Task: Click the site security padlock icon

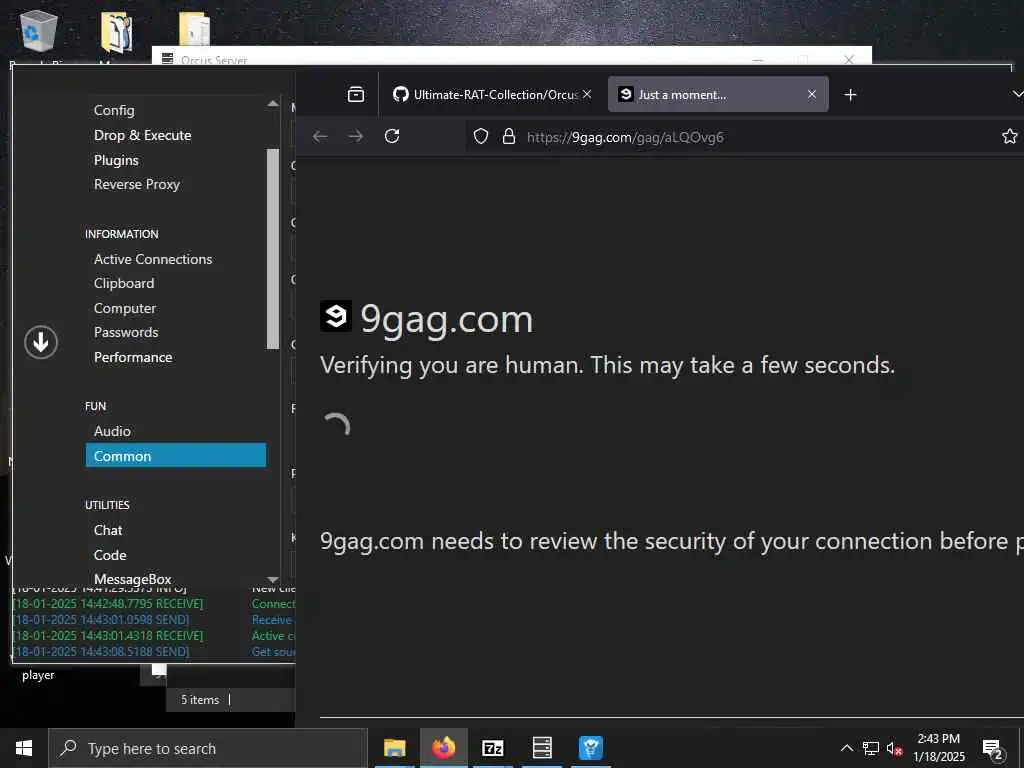Action: coord(509,136)
